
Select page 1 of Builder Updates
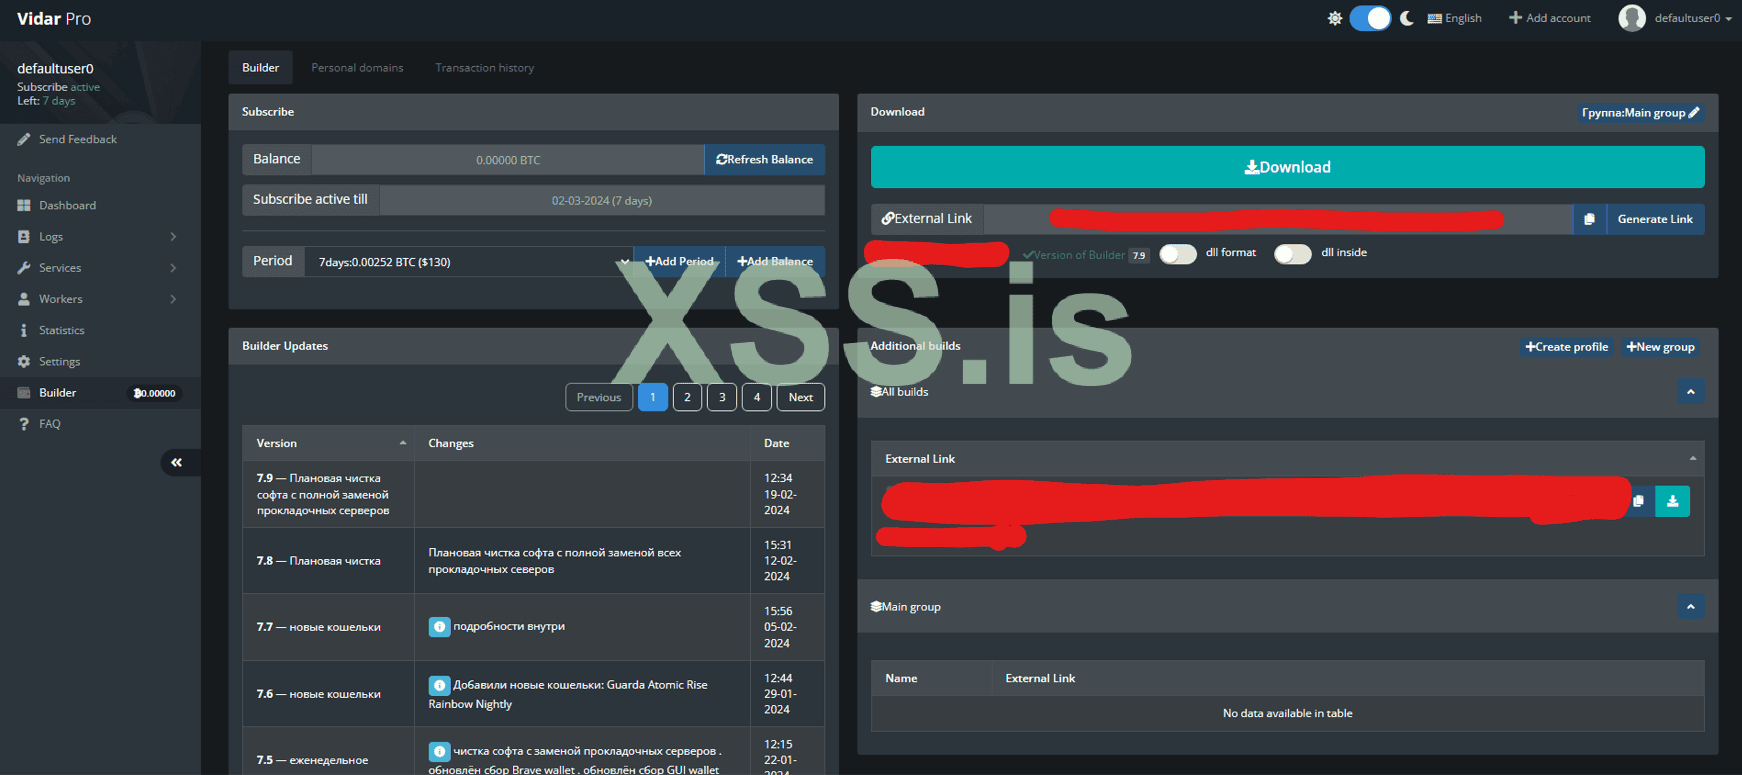tap(653, 397)
